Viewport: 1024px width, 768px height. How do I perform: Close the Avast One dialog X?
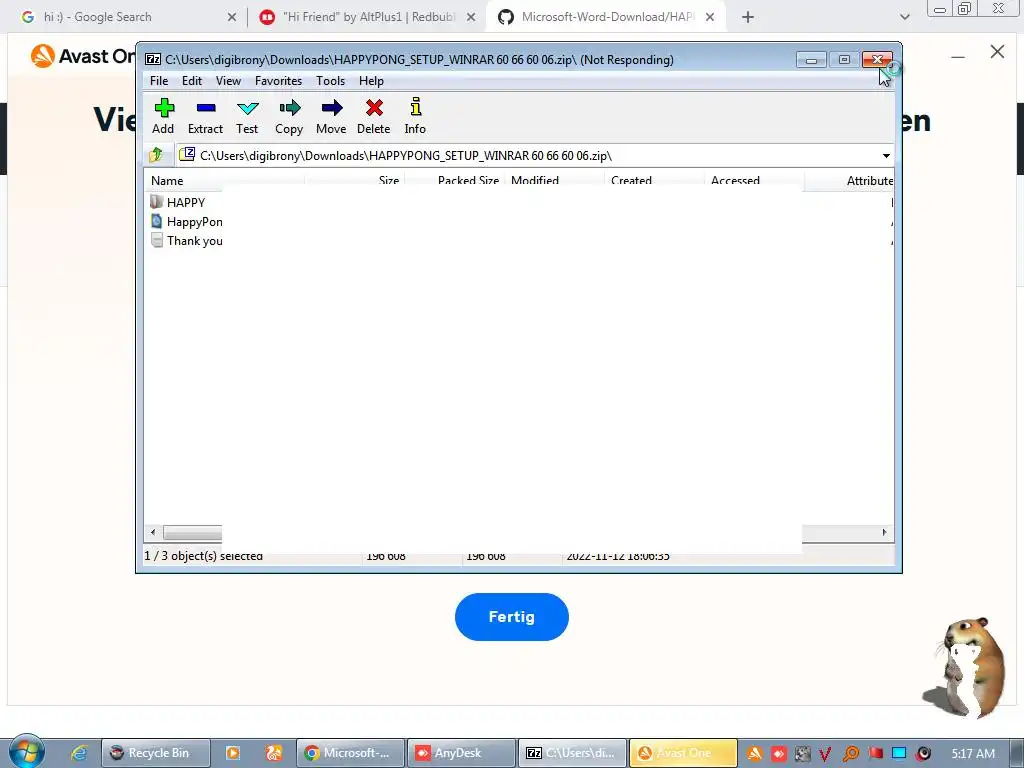click(997, 52)
